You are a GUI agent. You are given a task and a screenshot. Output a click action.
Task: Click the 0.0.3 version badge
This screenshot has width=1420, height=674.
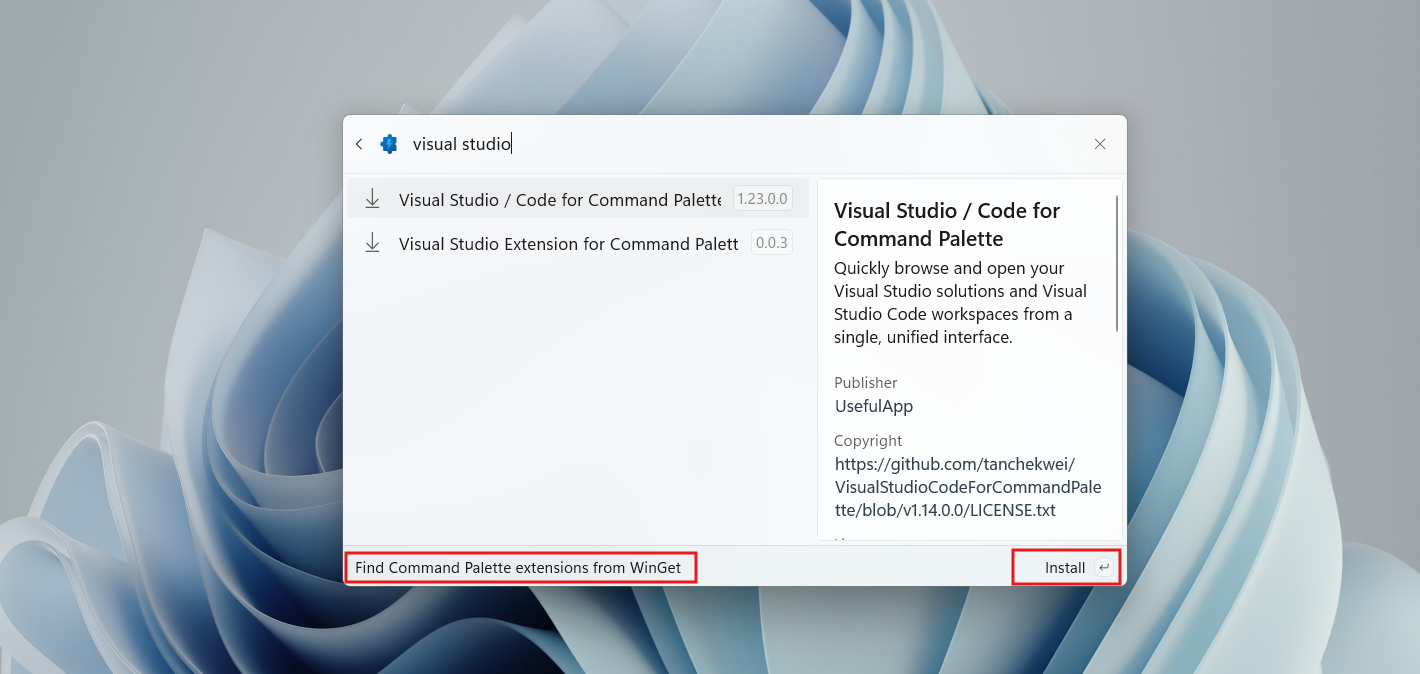pos(771,242)
